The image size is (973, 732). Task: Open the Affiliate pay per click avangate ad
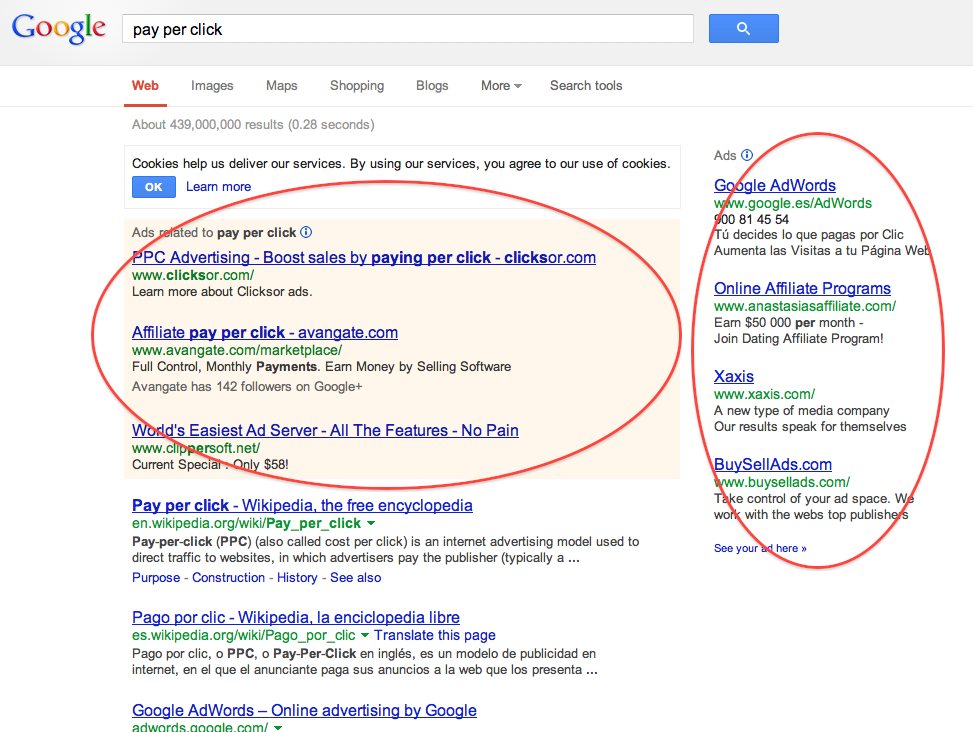(265, 332)
